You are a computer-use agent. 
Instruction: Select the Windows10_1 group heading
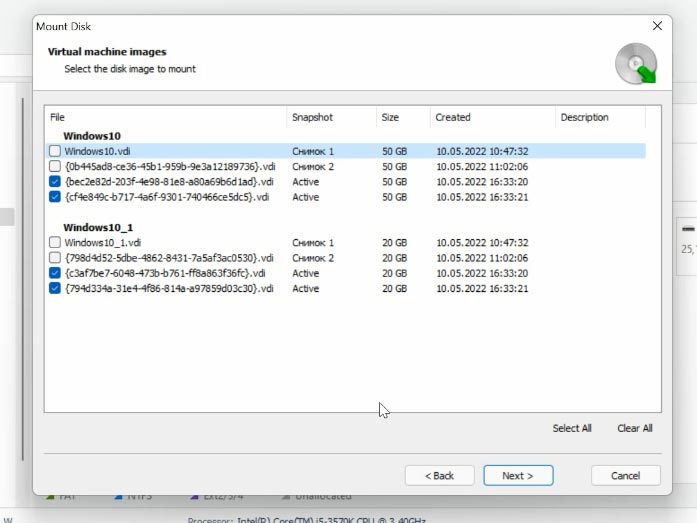98,228
